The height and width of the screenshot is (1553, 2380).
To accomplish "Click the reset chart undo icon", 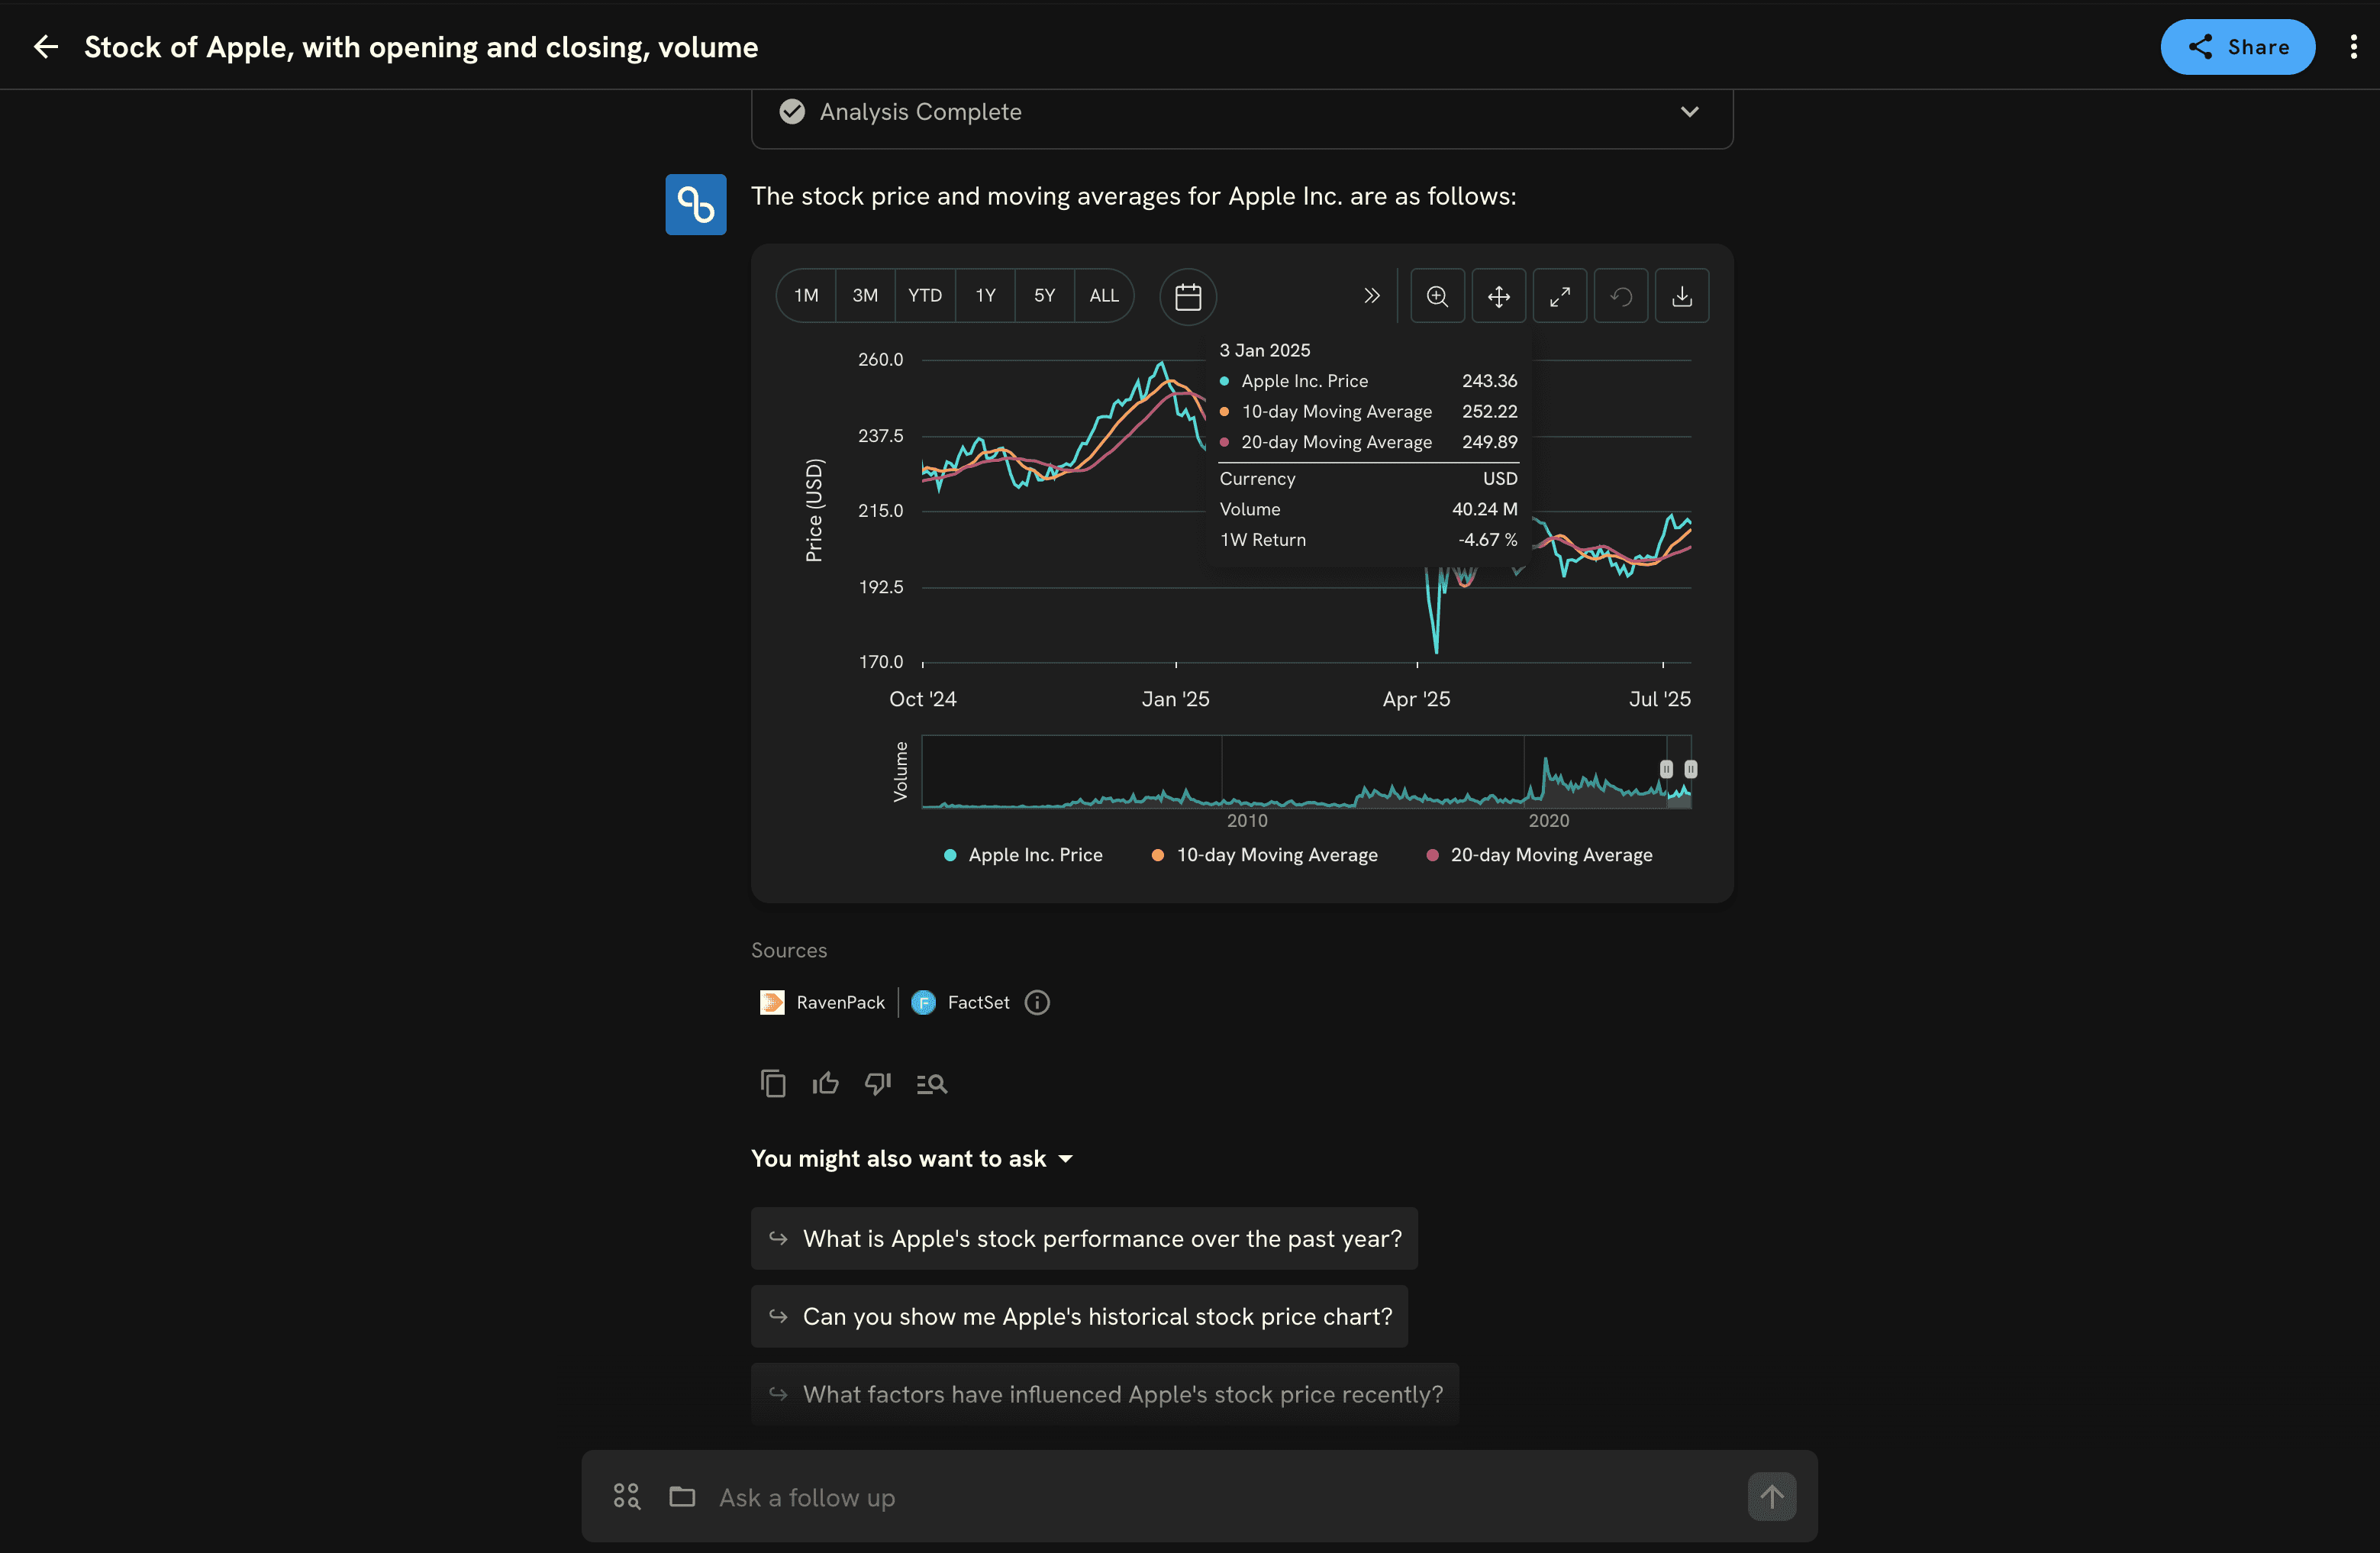I will [1620, 296].
